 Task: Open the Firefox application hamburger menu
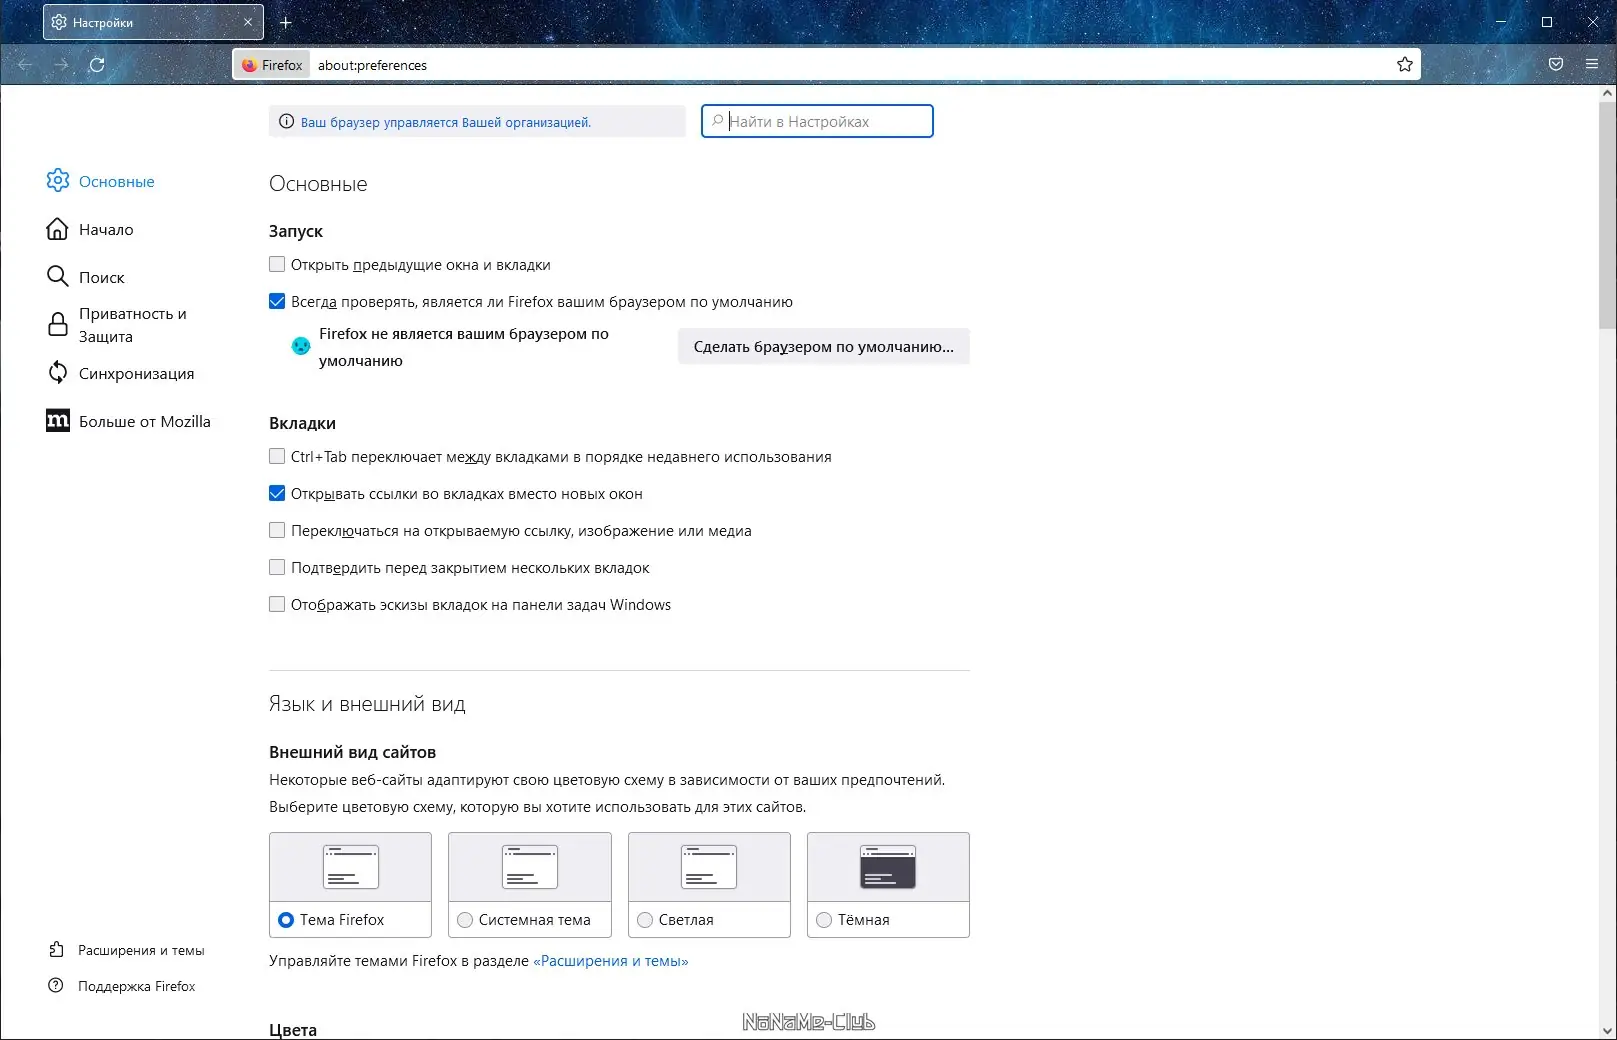(x=1592, y=64)
